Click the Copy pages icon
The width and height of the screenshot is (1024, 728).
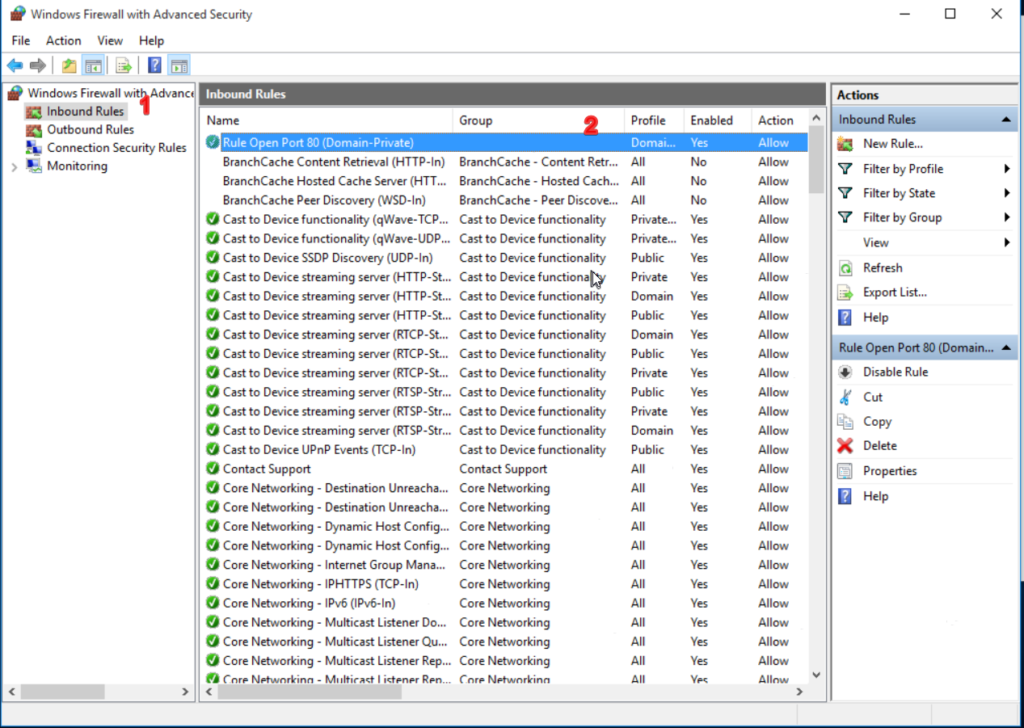pos(845,422)
